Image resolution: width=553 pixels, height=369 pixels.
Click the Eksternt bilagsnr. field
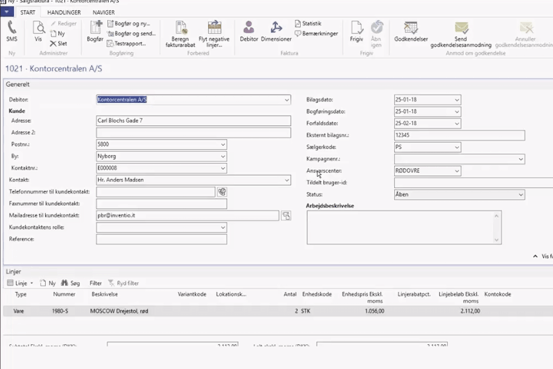click(459, 135)
